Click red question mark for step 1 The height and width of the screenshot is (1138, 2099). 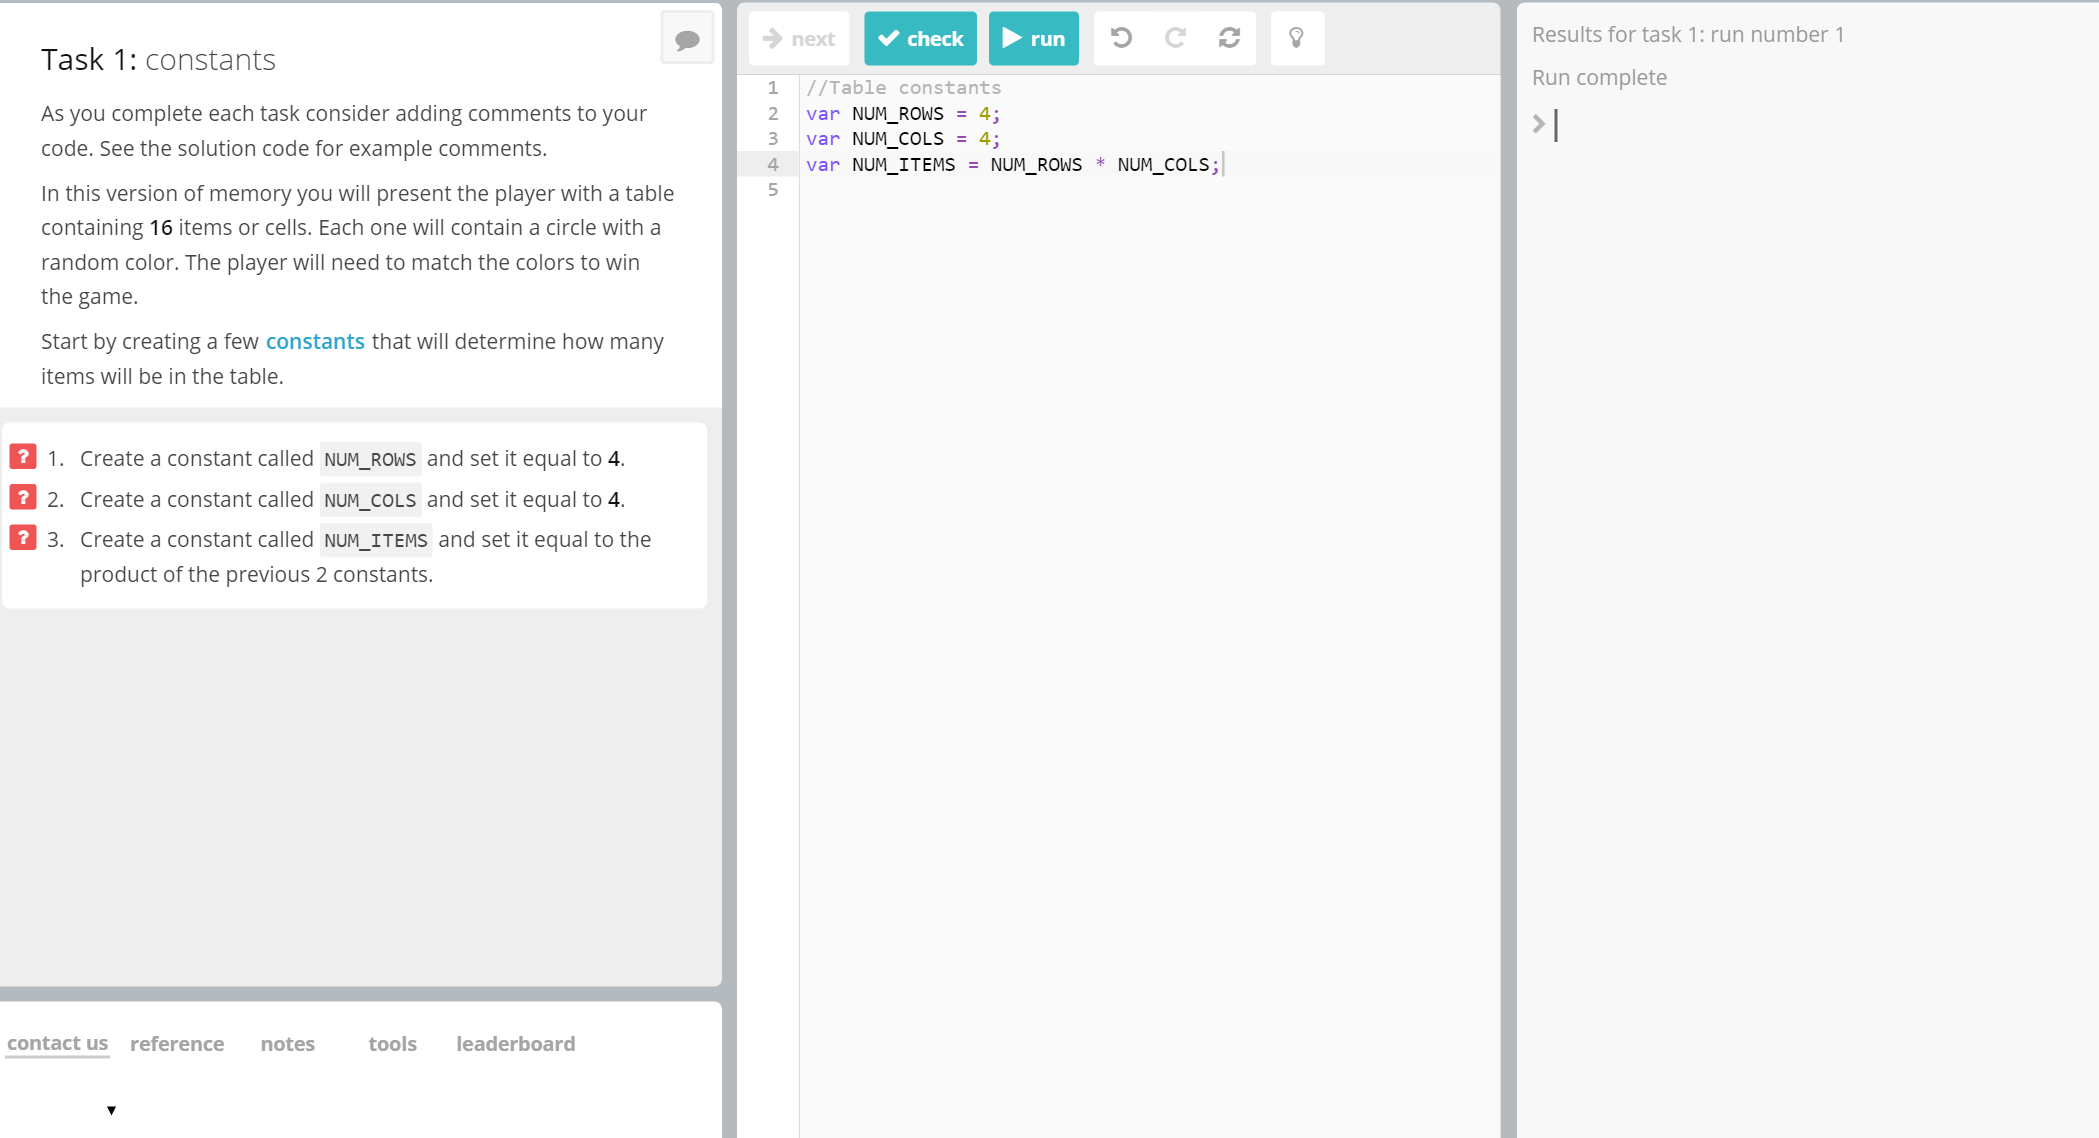[23, 457]
